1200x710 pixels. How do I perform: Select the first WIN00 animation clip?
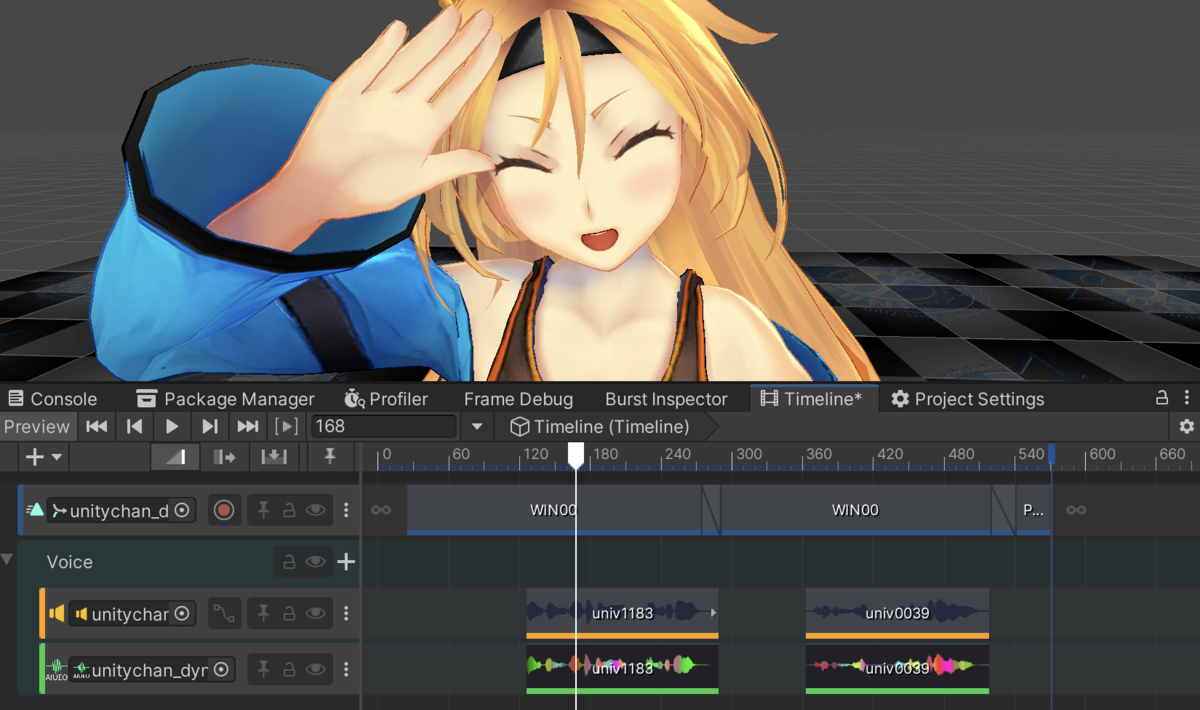[554, 510]
